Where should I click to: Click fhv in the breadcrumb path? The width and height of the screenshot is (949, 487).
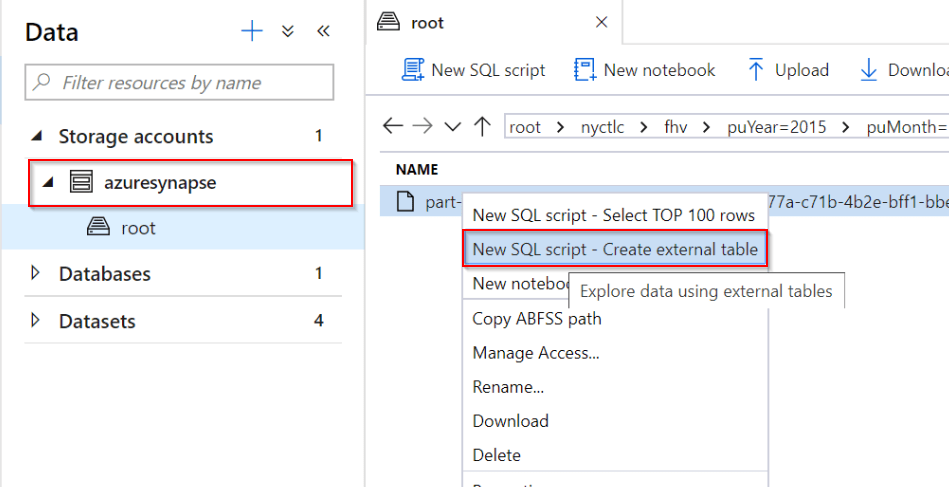point(675,127)
